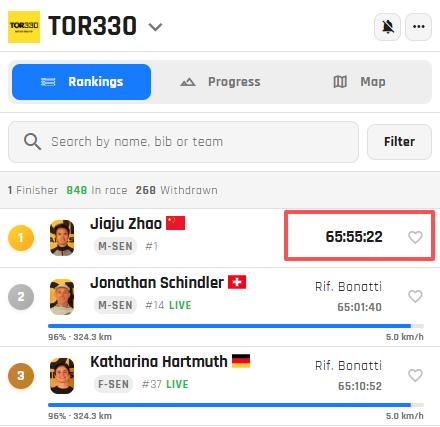Expand the TOR330 race dropdown chevron

coord(155,27)
